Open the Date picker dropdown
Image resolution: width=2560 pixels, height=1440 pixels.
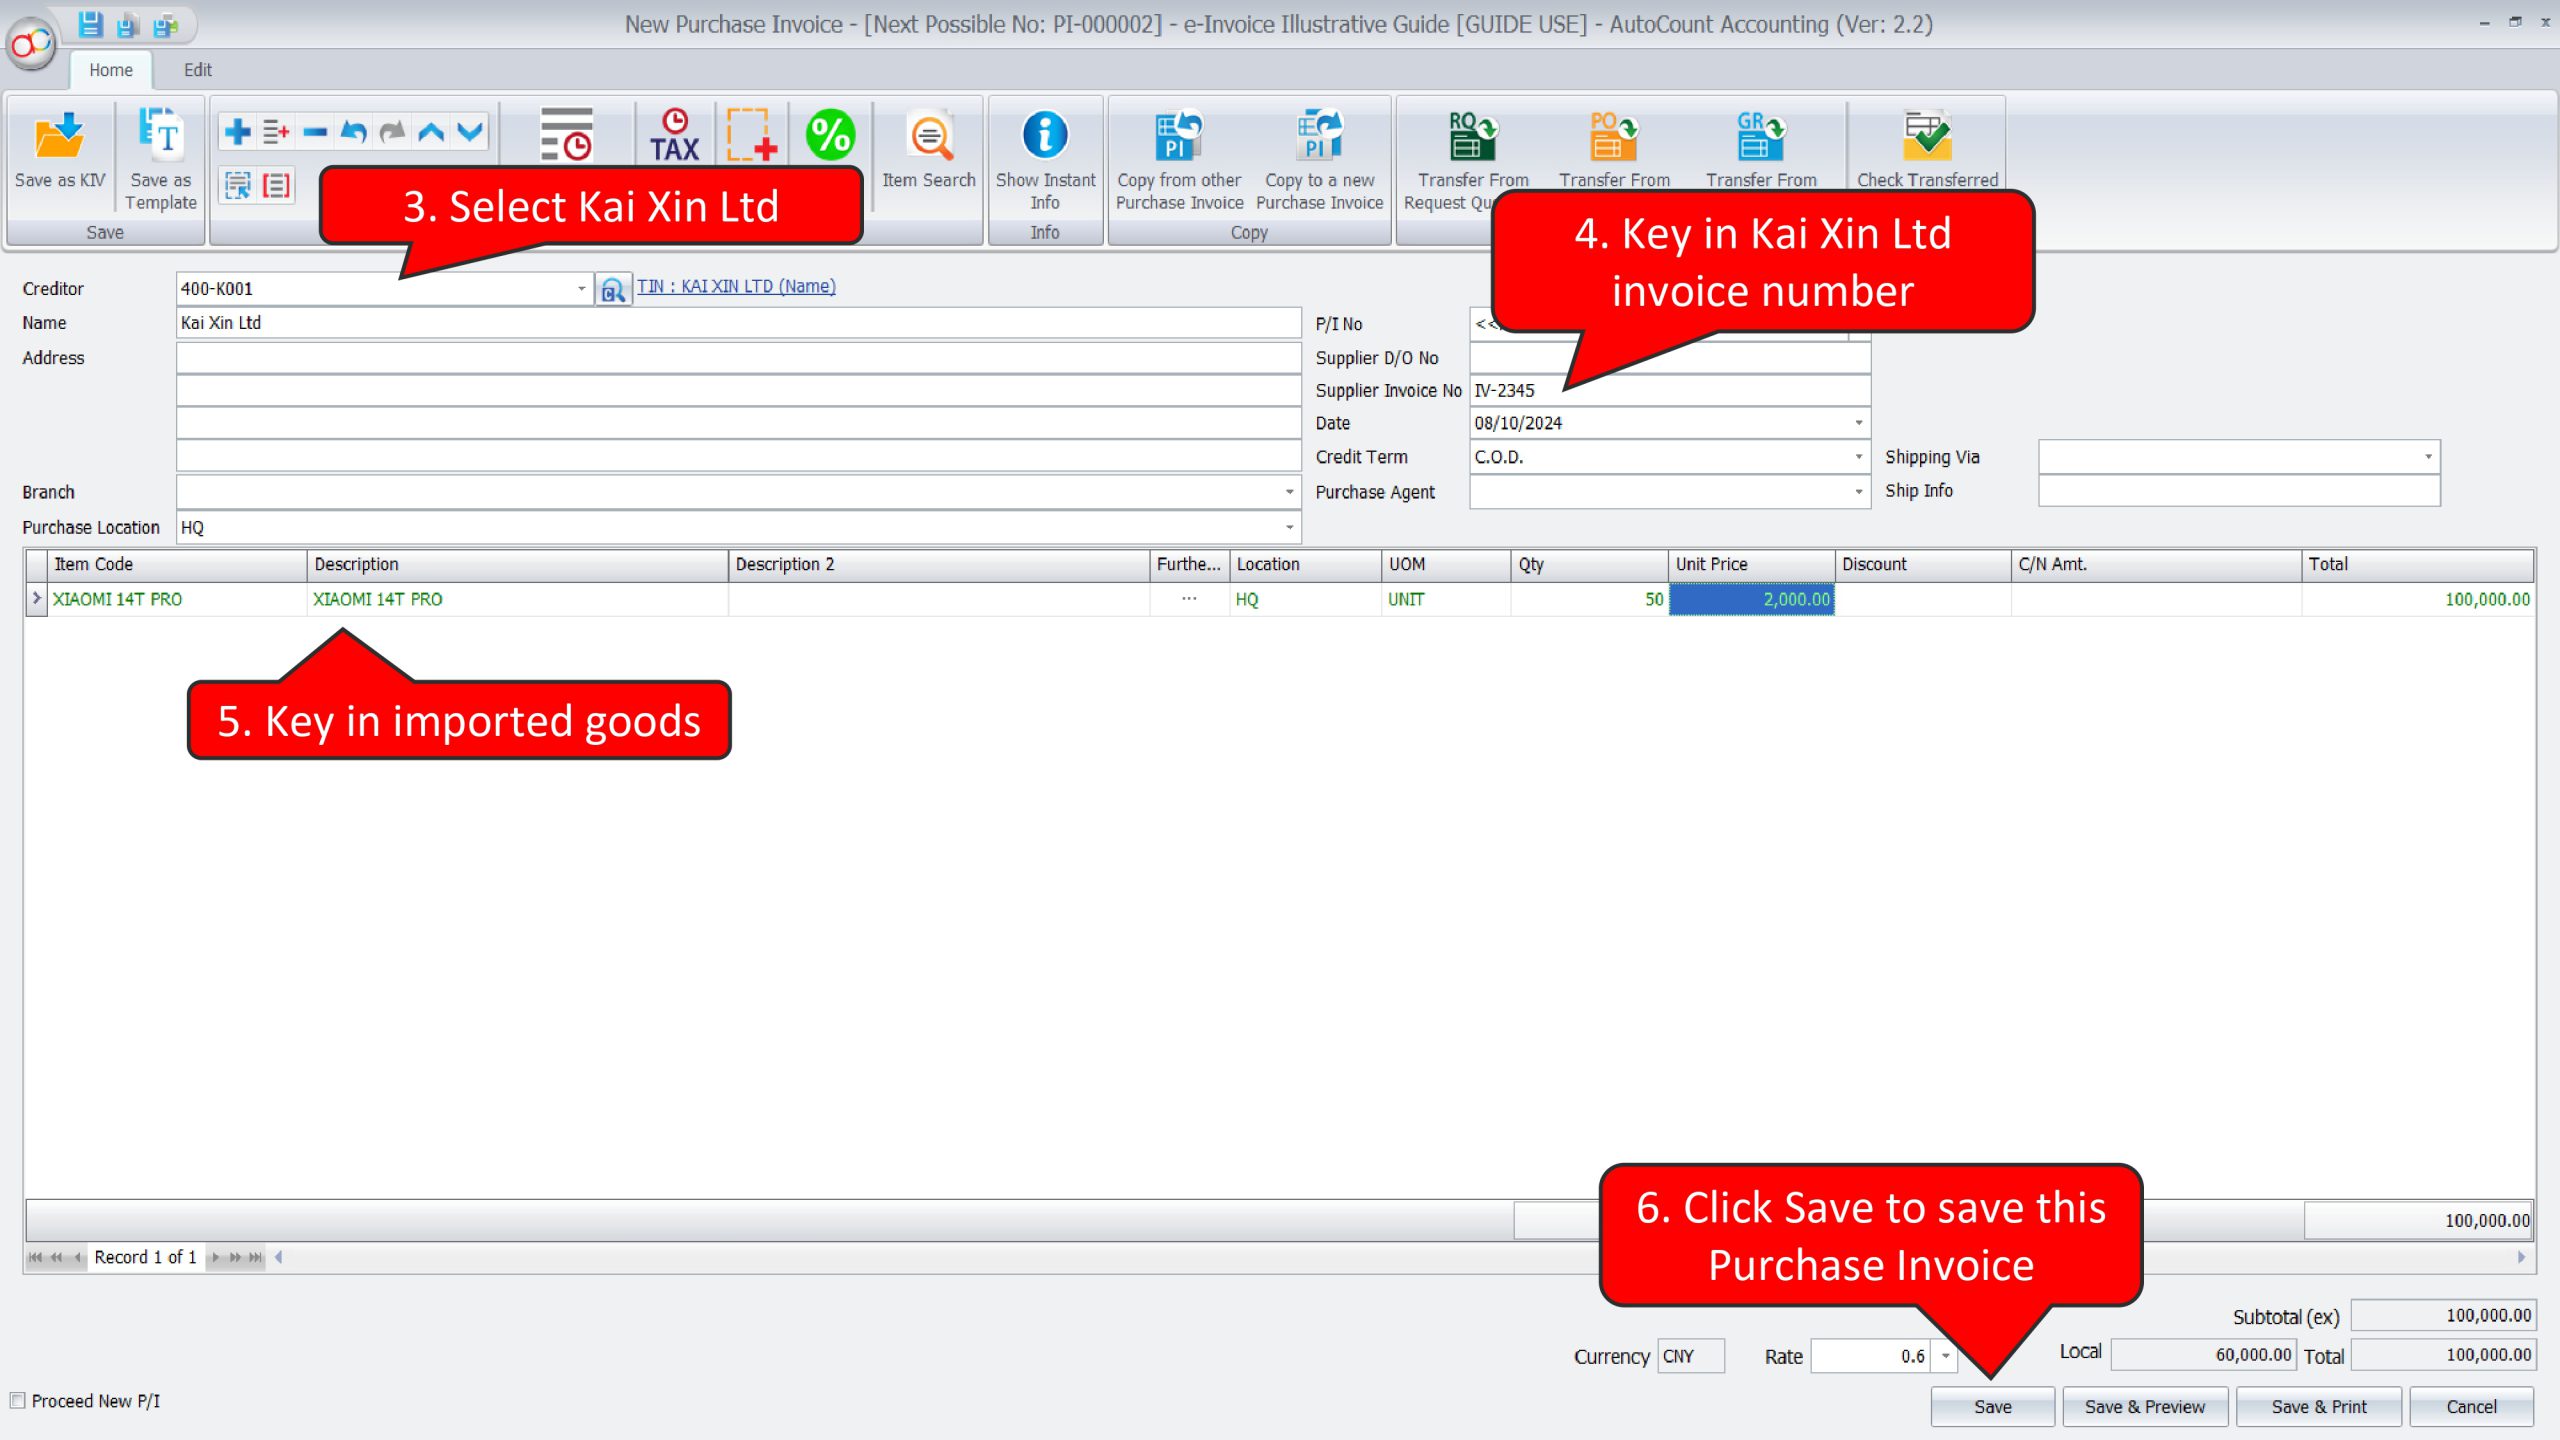coord(1859,423)
